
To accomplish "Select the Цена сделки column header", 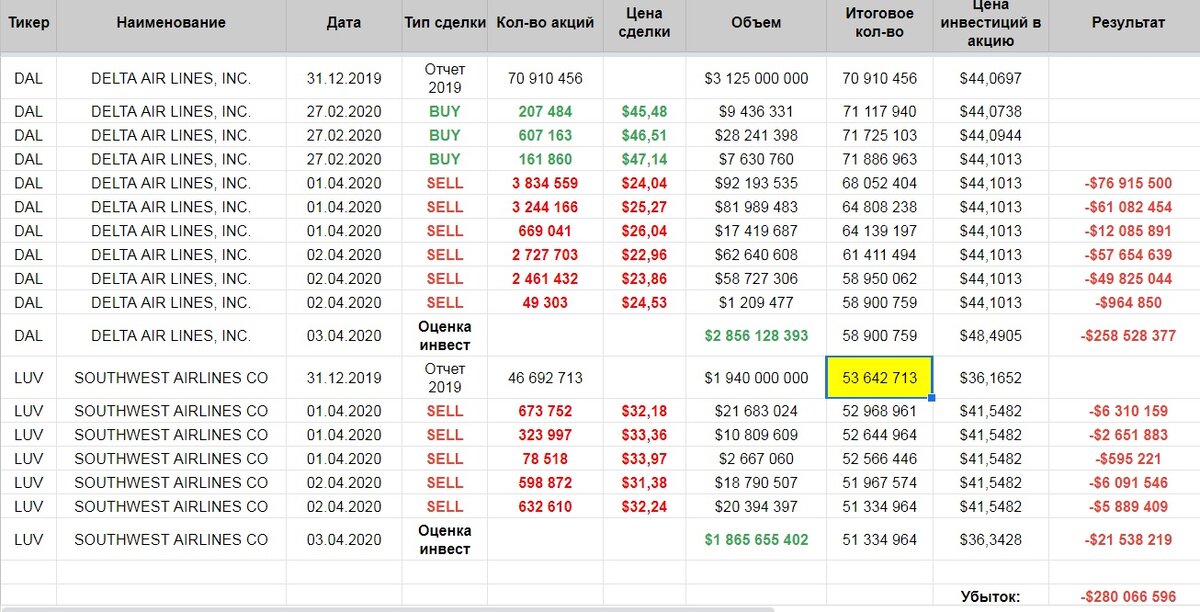I will (x=644, y=22).
